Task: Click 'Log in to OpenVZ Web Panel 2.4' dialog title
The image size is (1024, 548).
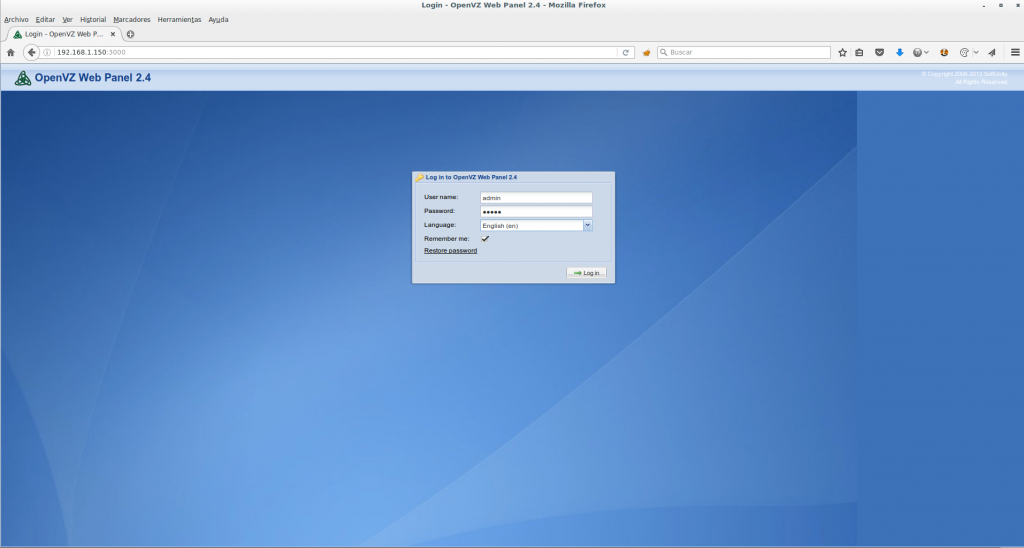Action: [471, 177]
